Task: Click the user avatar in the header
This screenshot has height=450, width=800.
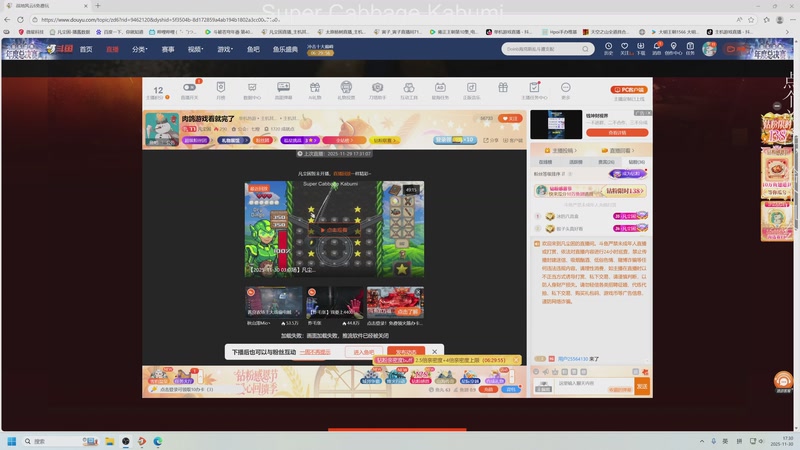Action: [x=709, y=49]
